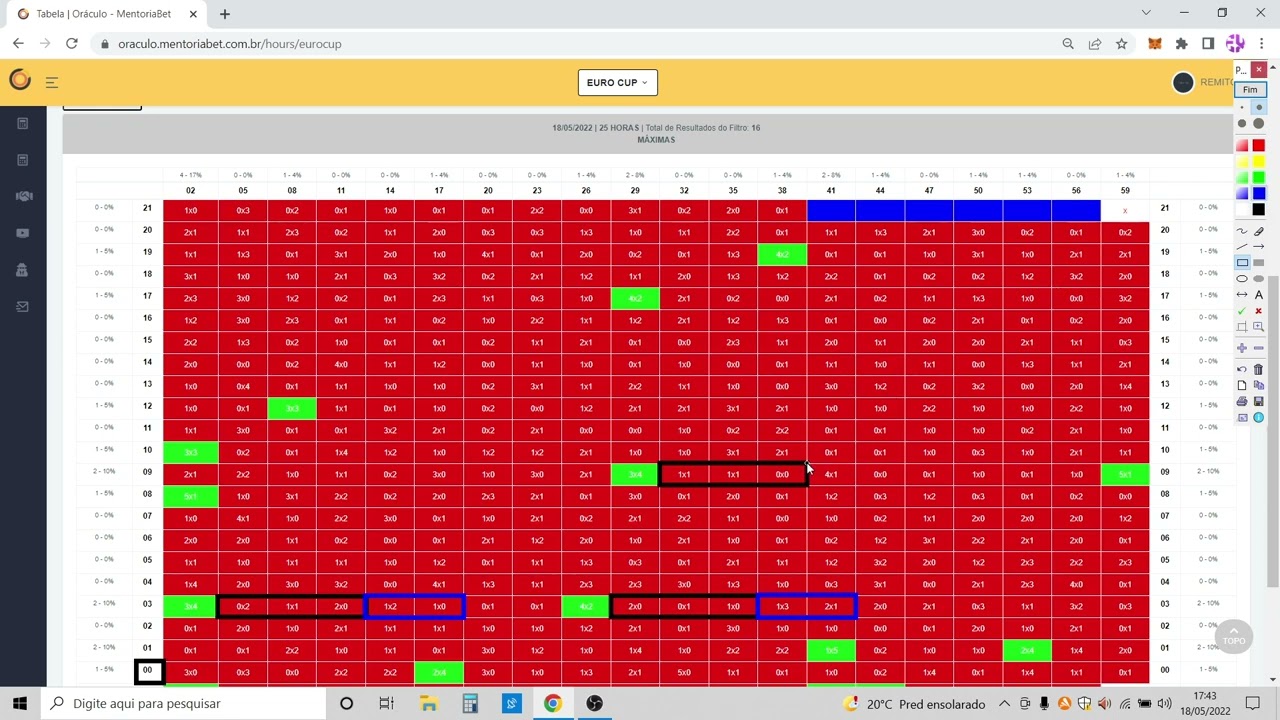Click the MentoriaBet orange logo
1280x720 pixels.
pos(20,80)
